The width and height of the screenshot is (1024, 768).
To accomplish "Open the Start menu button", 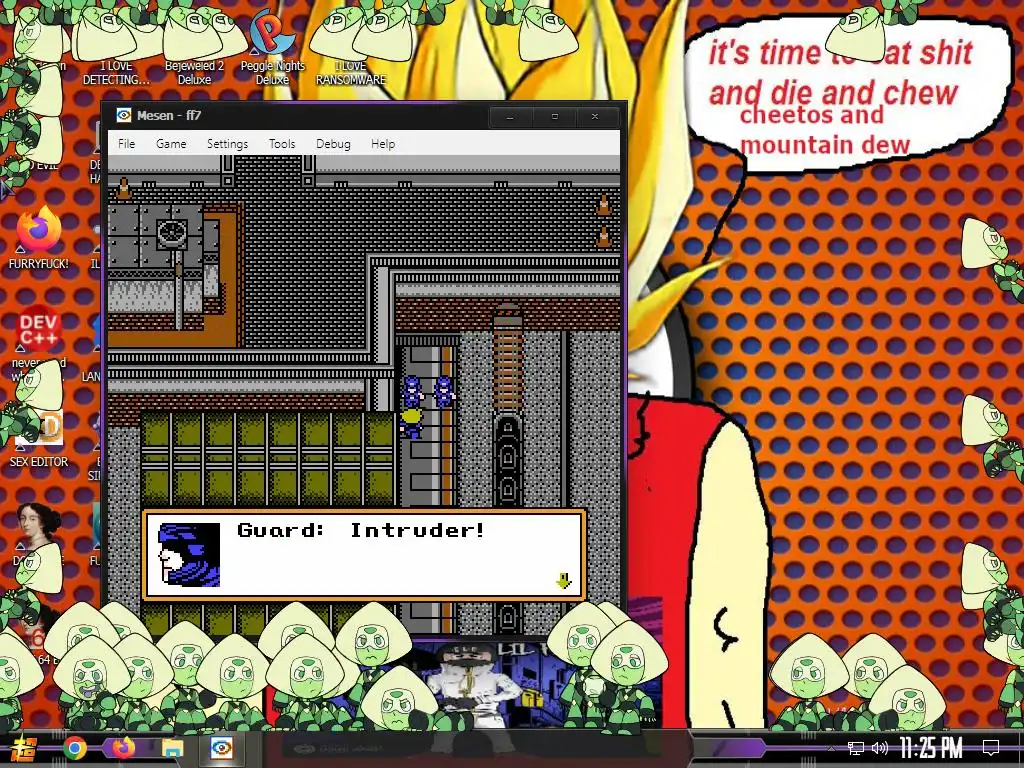I will pos(25,748).
